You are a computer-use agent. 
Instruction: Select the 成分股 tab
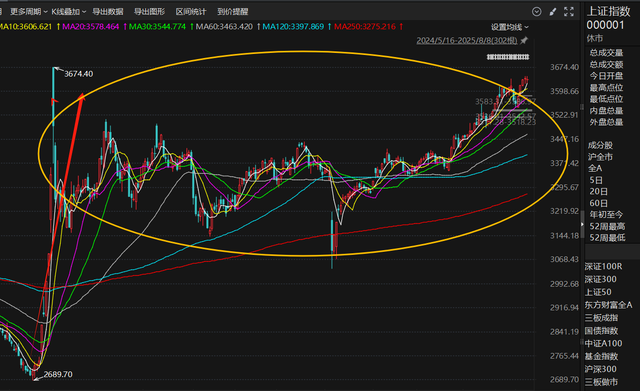pos(600,145)
